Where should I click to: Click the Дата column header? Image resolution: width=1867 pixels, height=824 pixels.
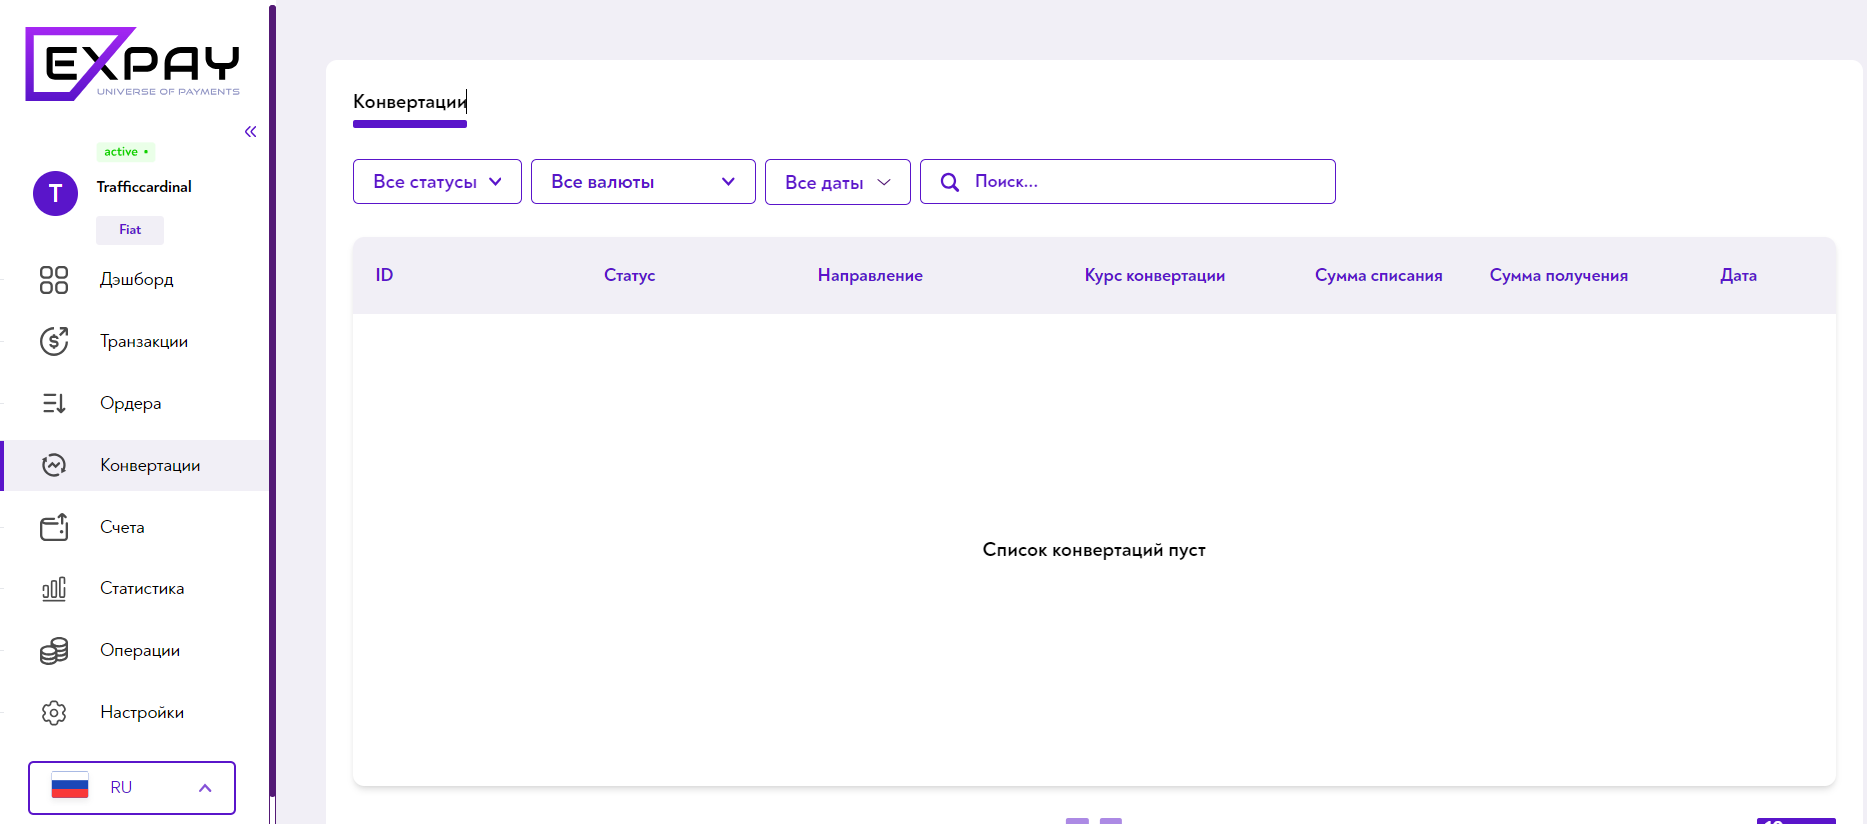pos(1739,275)
